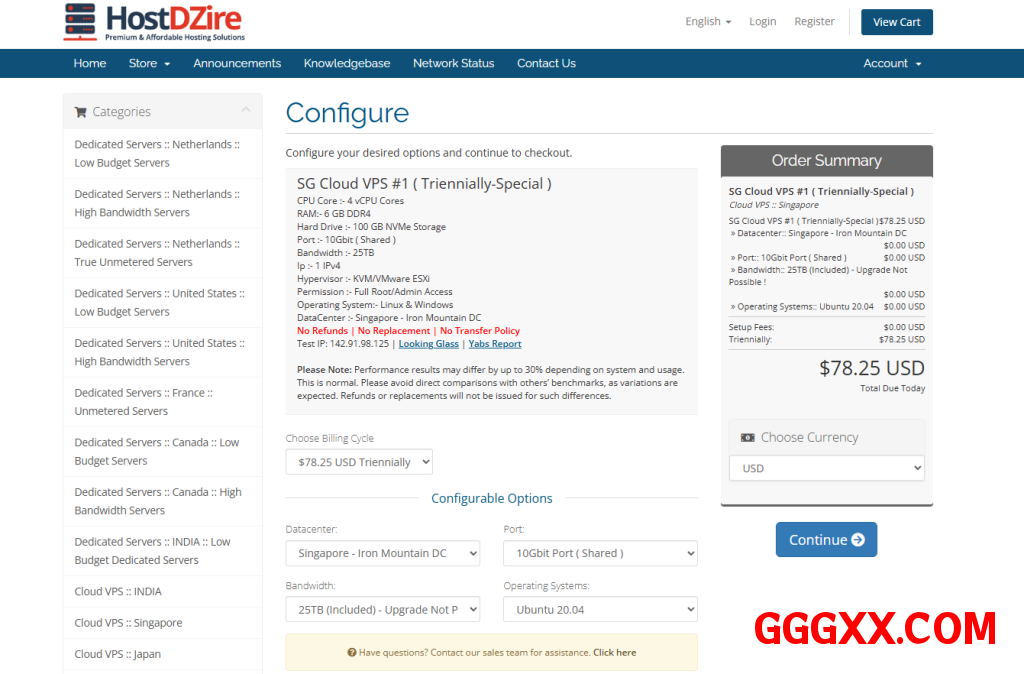Open the Looking Glass link
The image size is (1024, 674).
(428, 344)
